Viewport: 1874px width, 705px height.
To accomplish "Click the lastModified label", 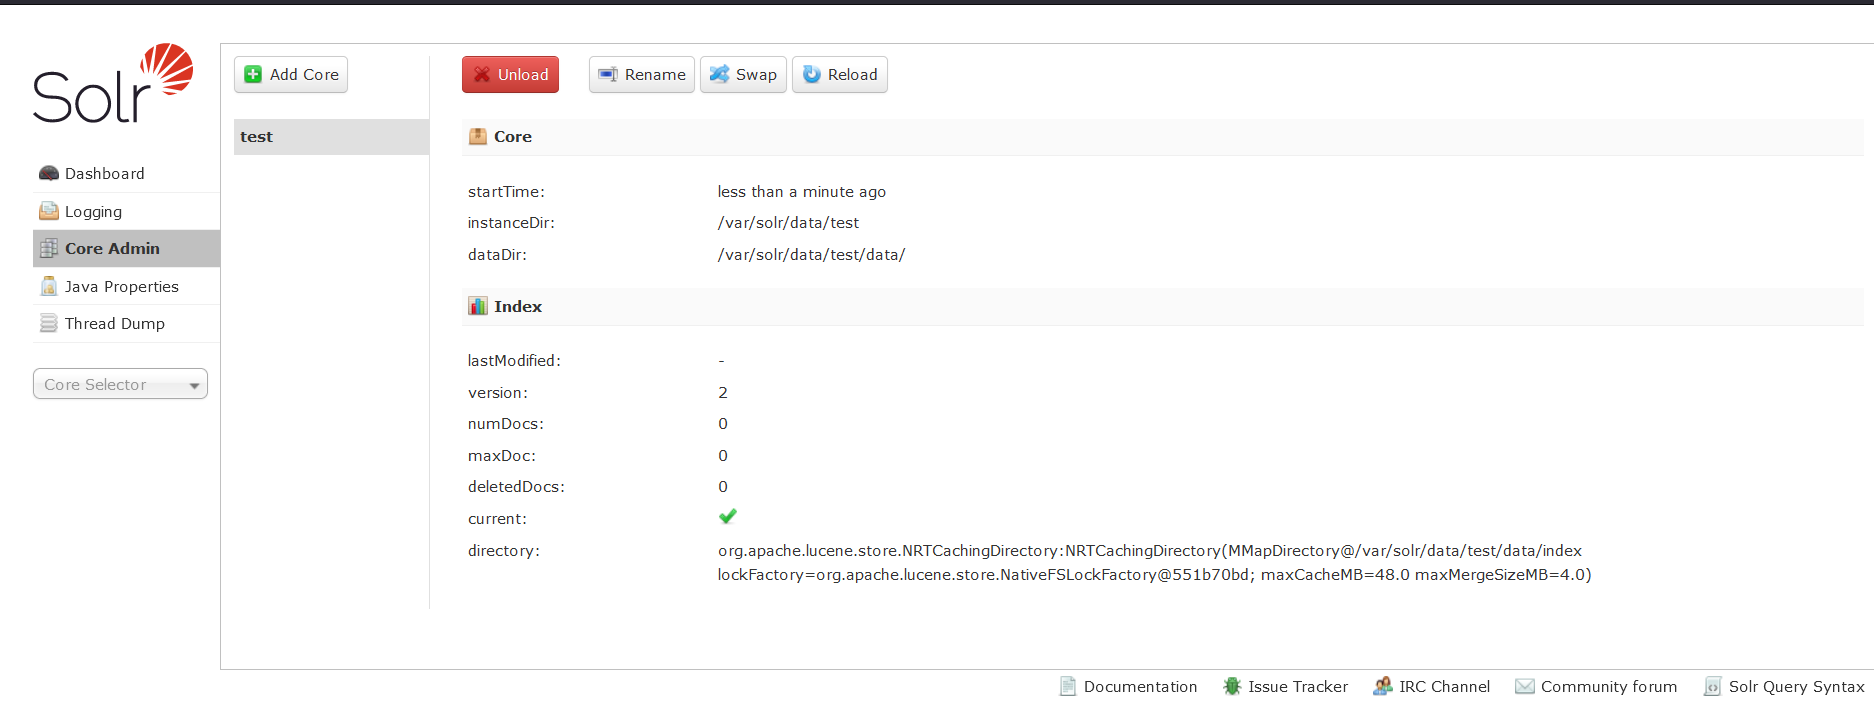I will click(x=514, y=361).
